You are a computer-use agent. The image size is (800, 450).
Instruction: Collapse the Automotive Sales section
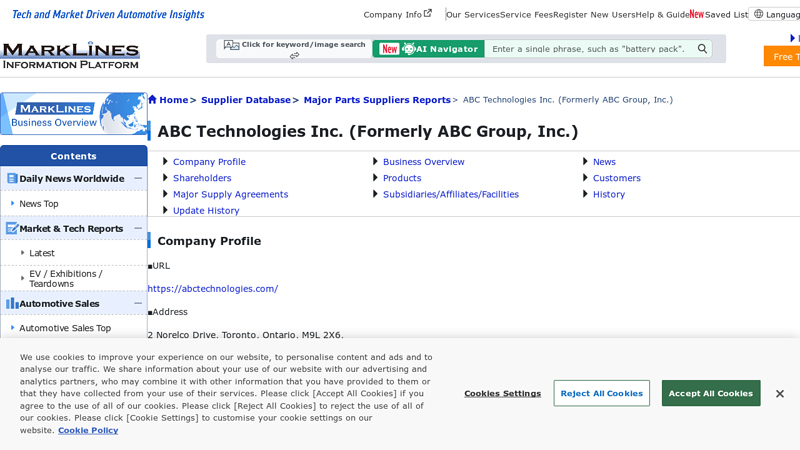[x=138, y=304]
